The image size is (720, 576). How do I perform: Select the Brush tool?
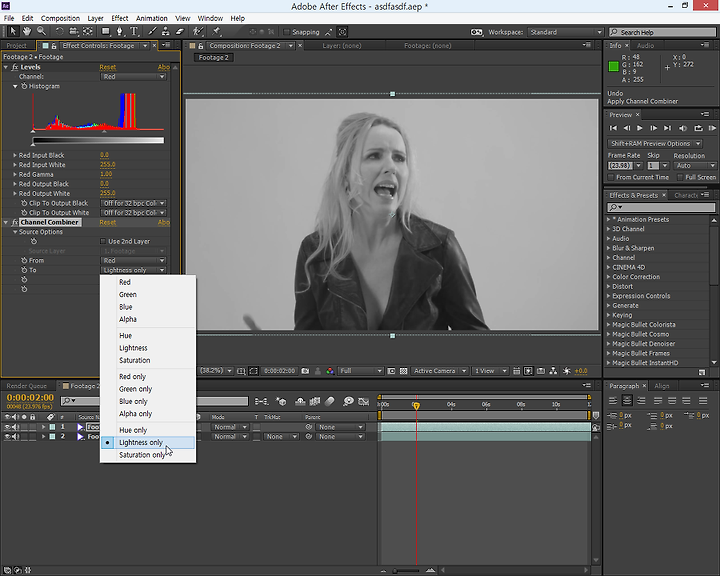pos(152,31)
